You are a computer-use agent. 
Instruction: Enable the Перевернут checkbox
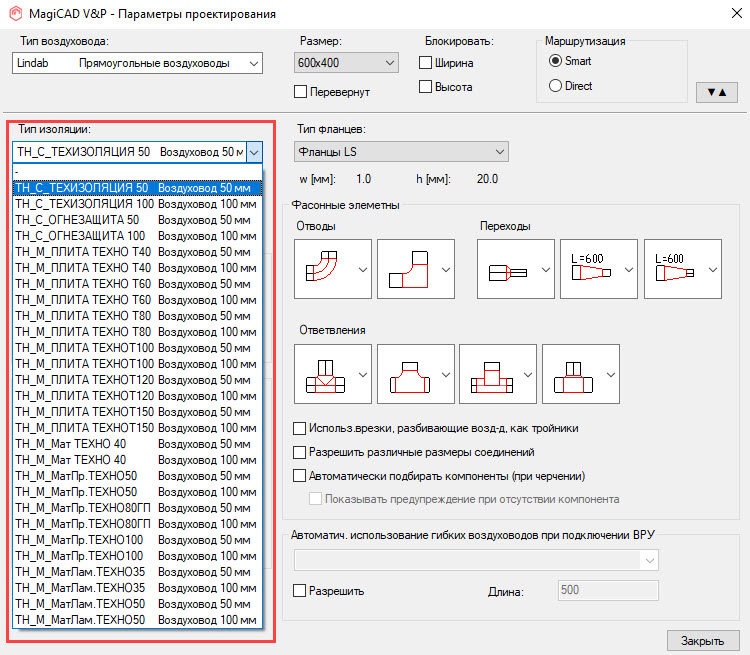pyautogui.click(x=301, y=92)
